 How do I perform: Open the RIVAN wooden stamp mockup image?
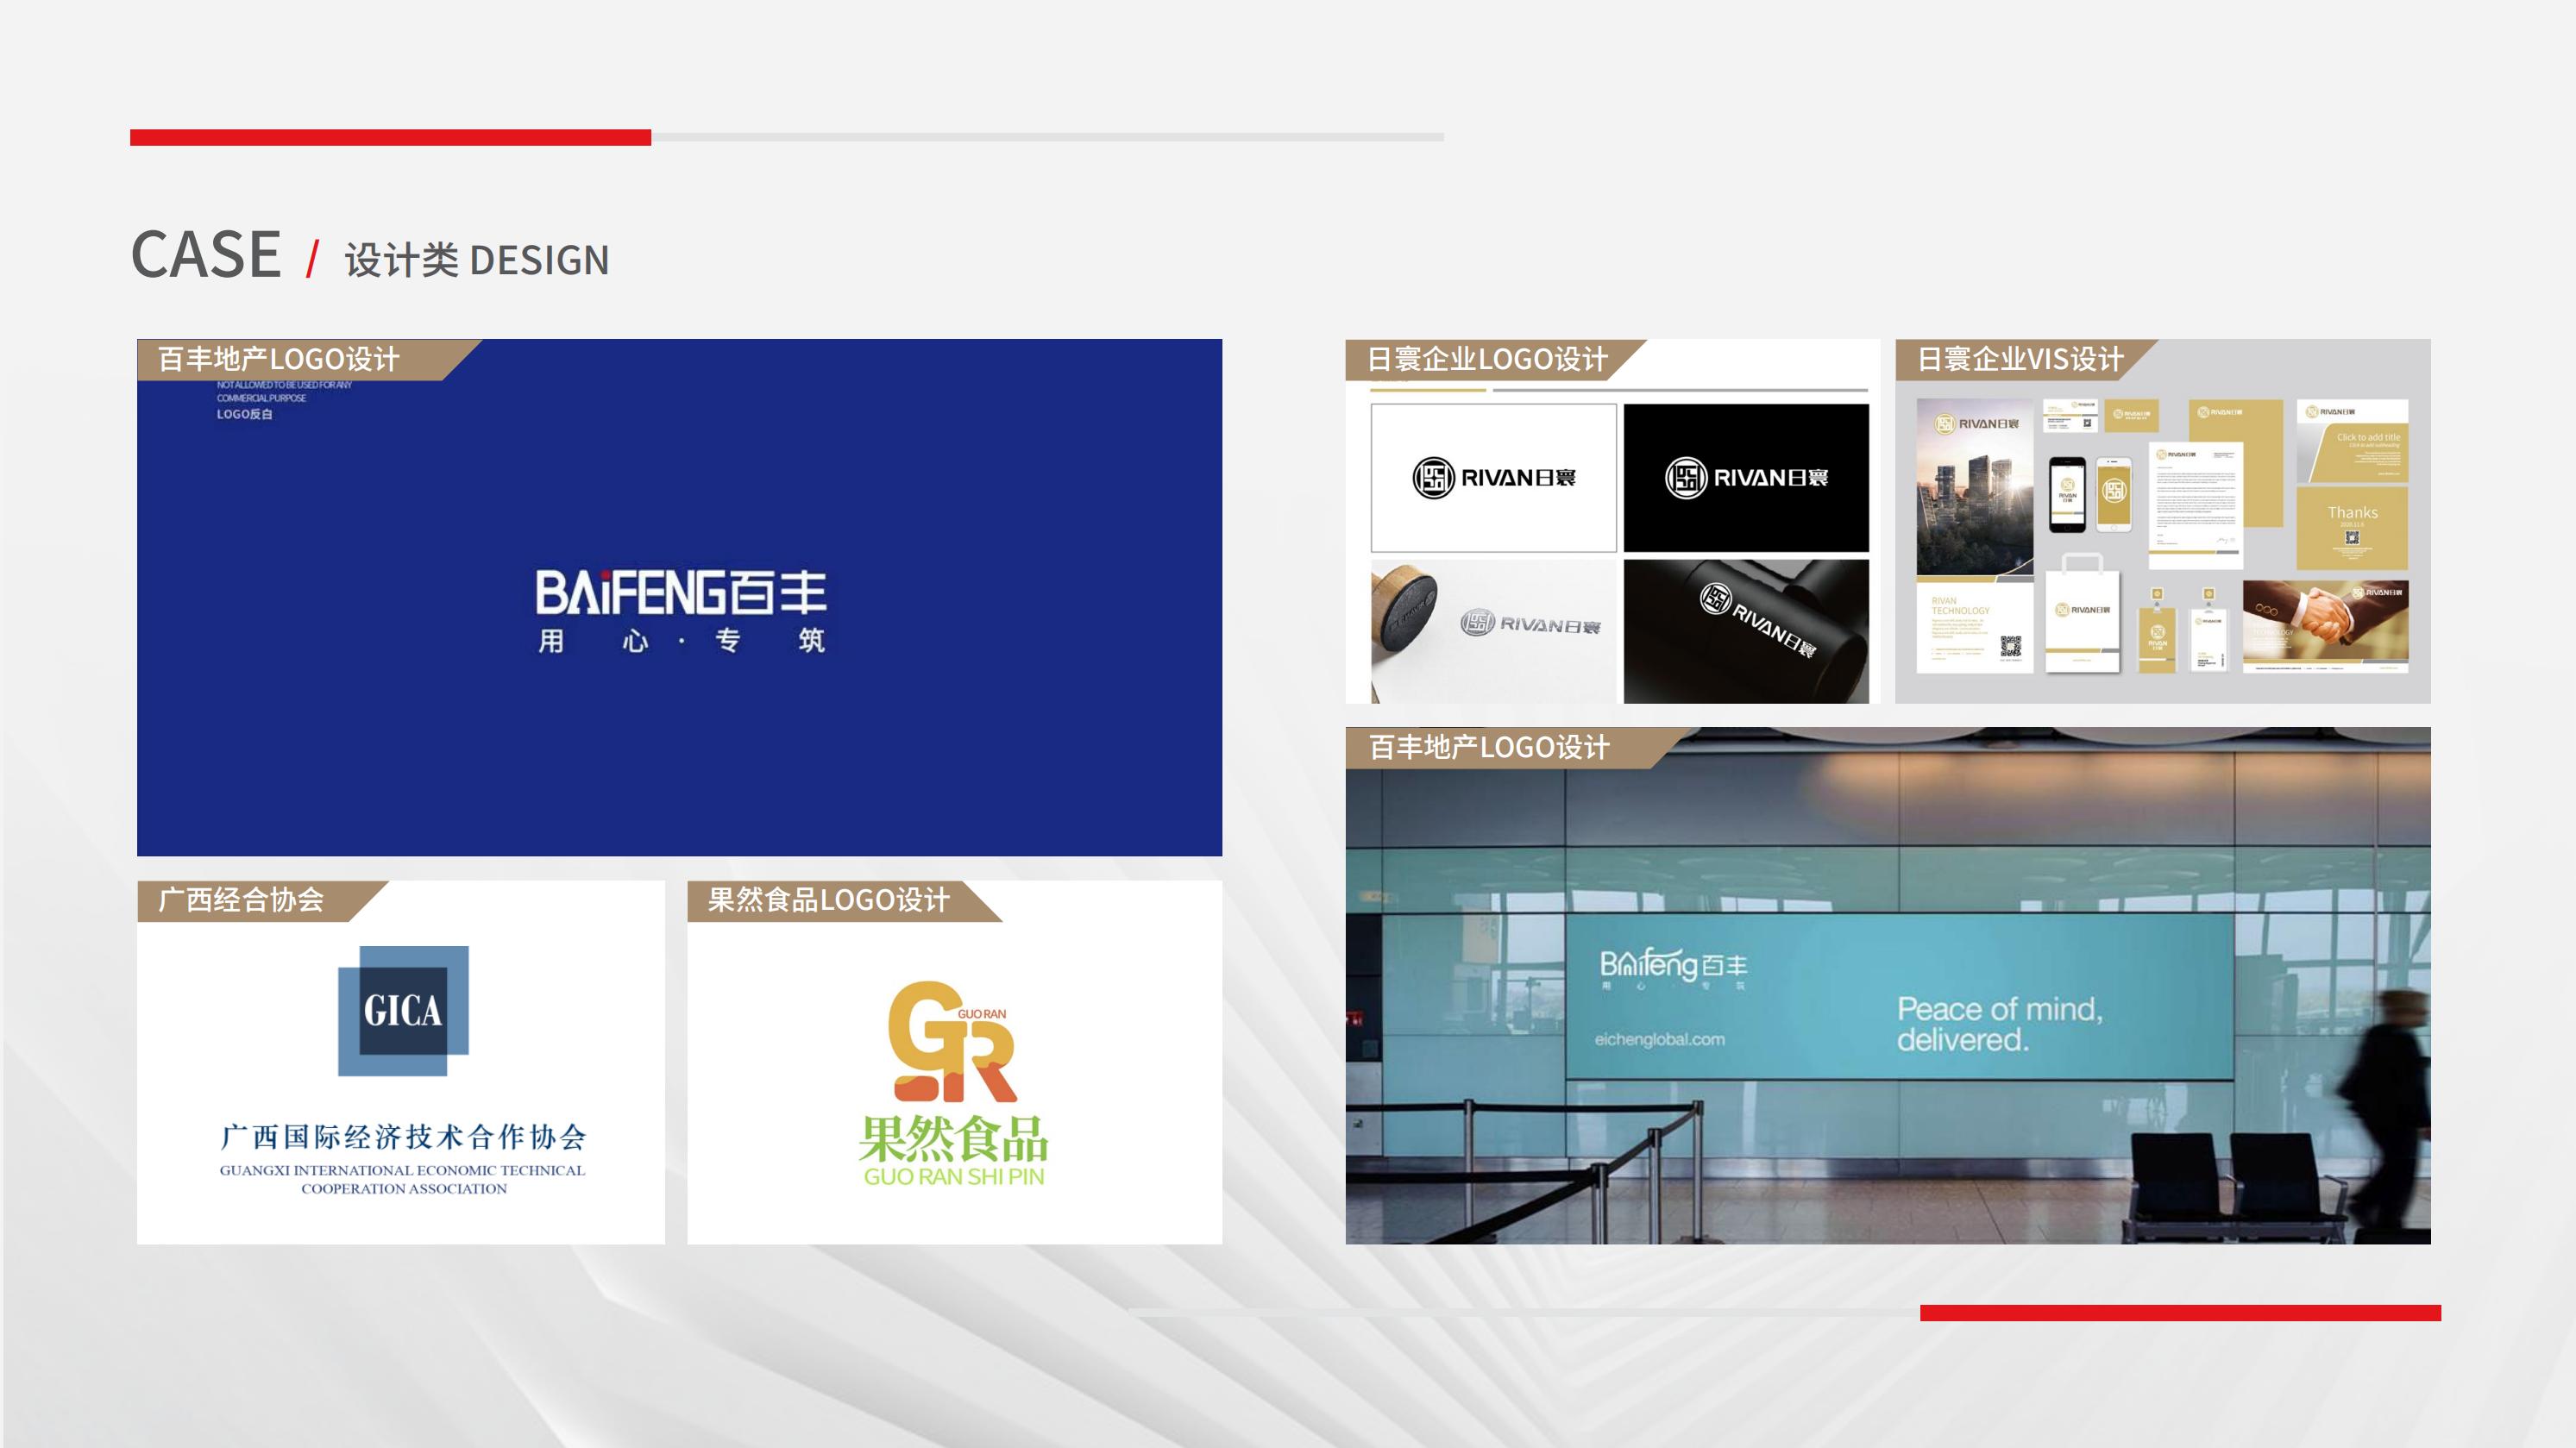(x=1494, y=631)
